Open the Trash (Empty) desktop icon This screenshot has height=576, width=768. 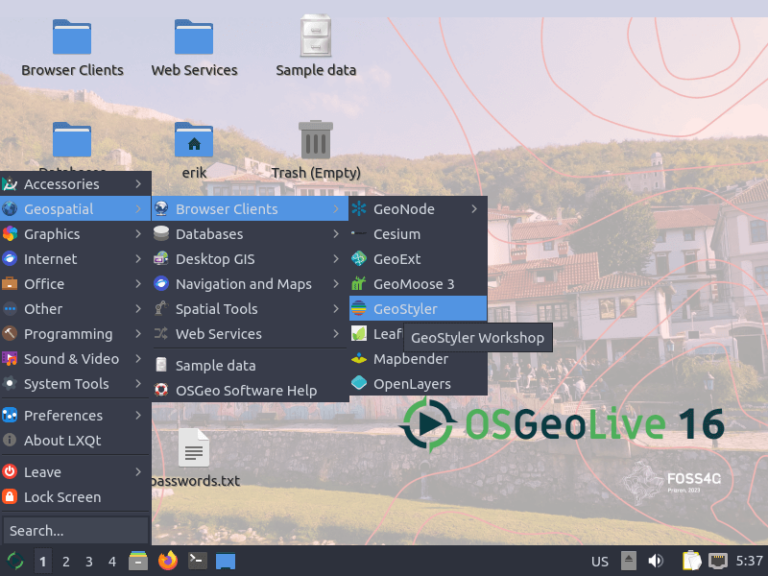pos(315,140)
